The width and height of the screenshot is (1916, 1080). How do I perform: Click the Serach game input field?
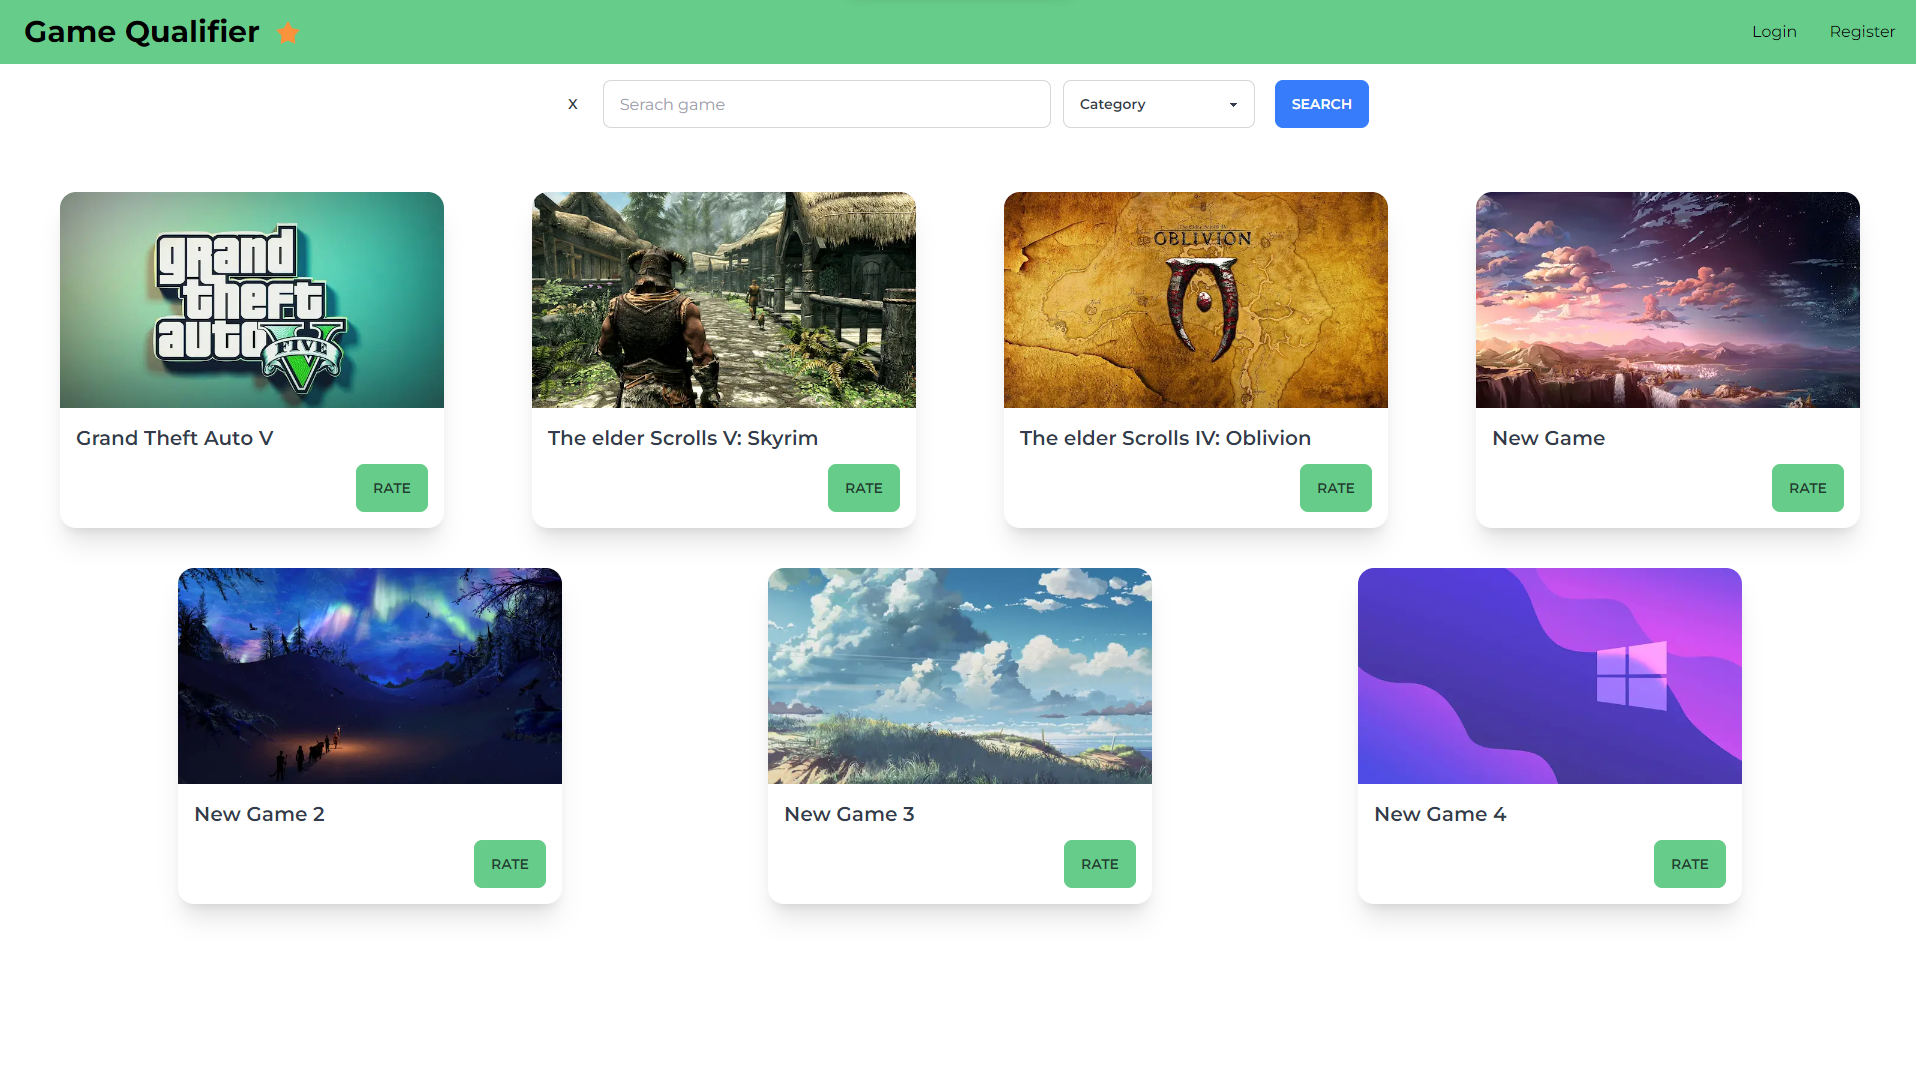826,104
